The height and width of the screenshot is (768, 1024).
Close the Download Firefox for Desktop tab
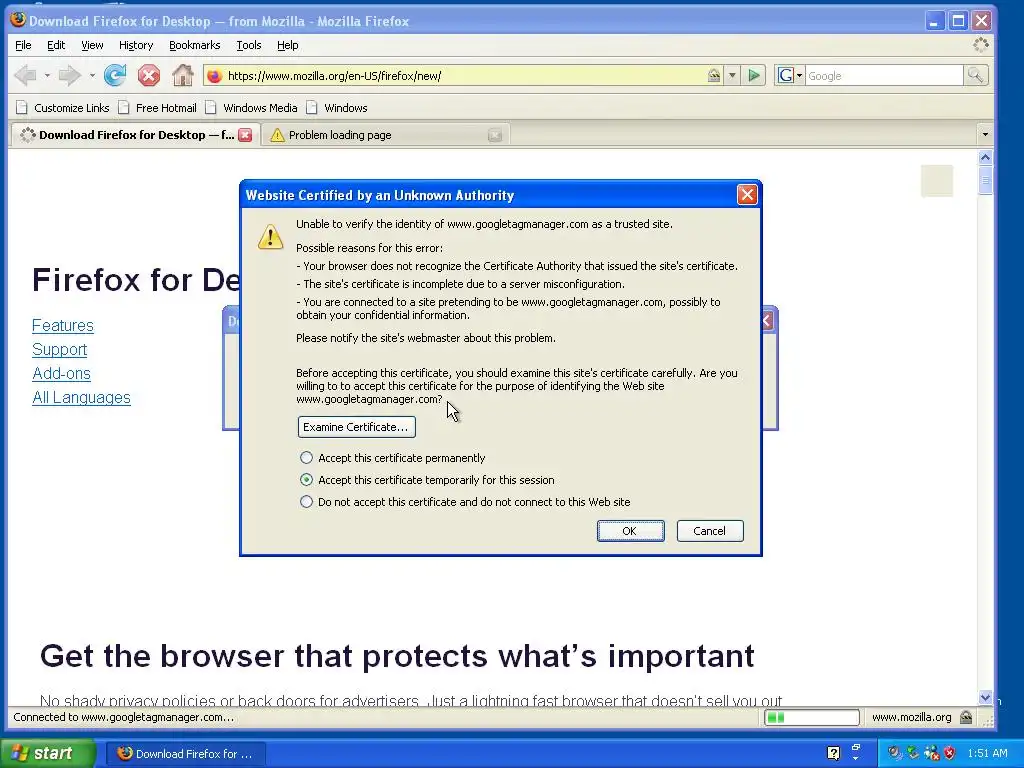coord(245,135)
